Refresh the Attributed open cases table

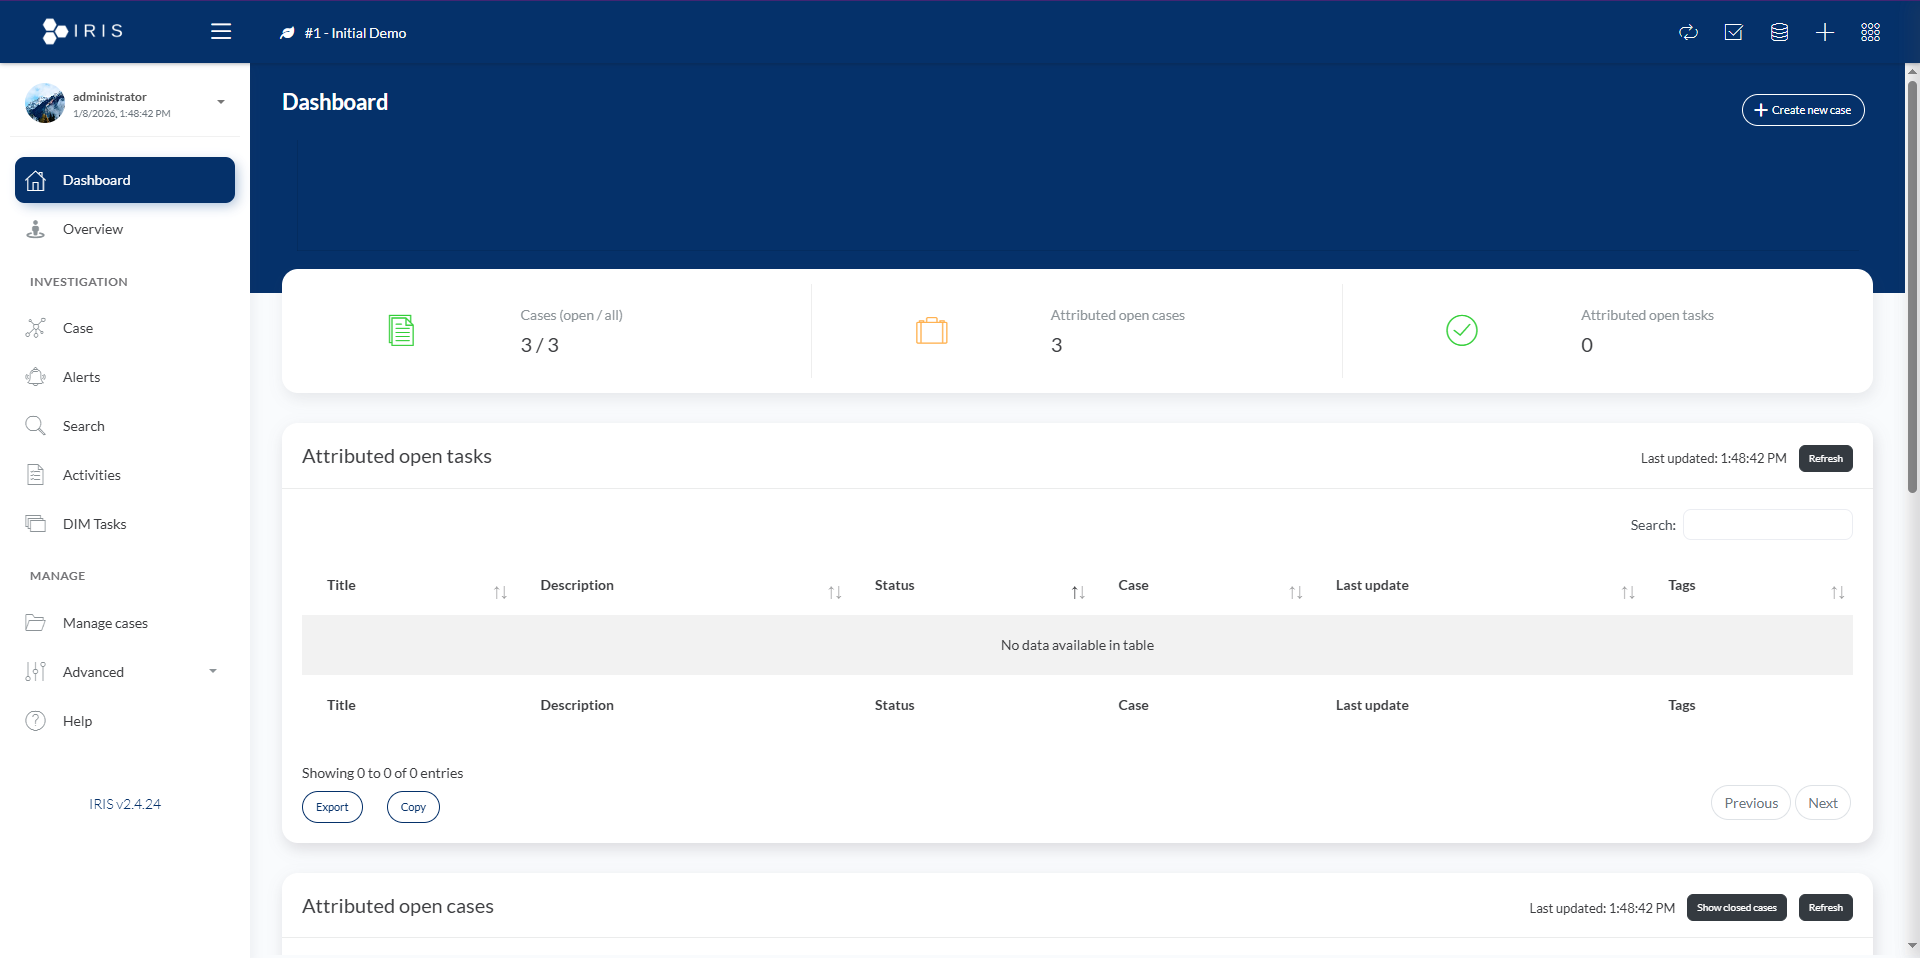coord(1825,908)
